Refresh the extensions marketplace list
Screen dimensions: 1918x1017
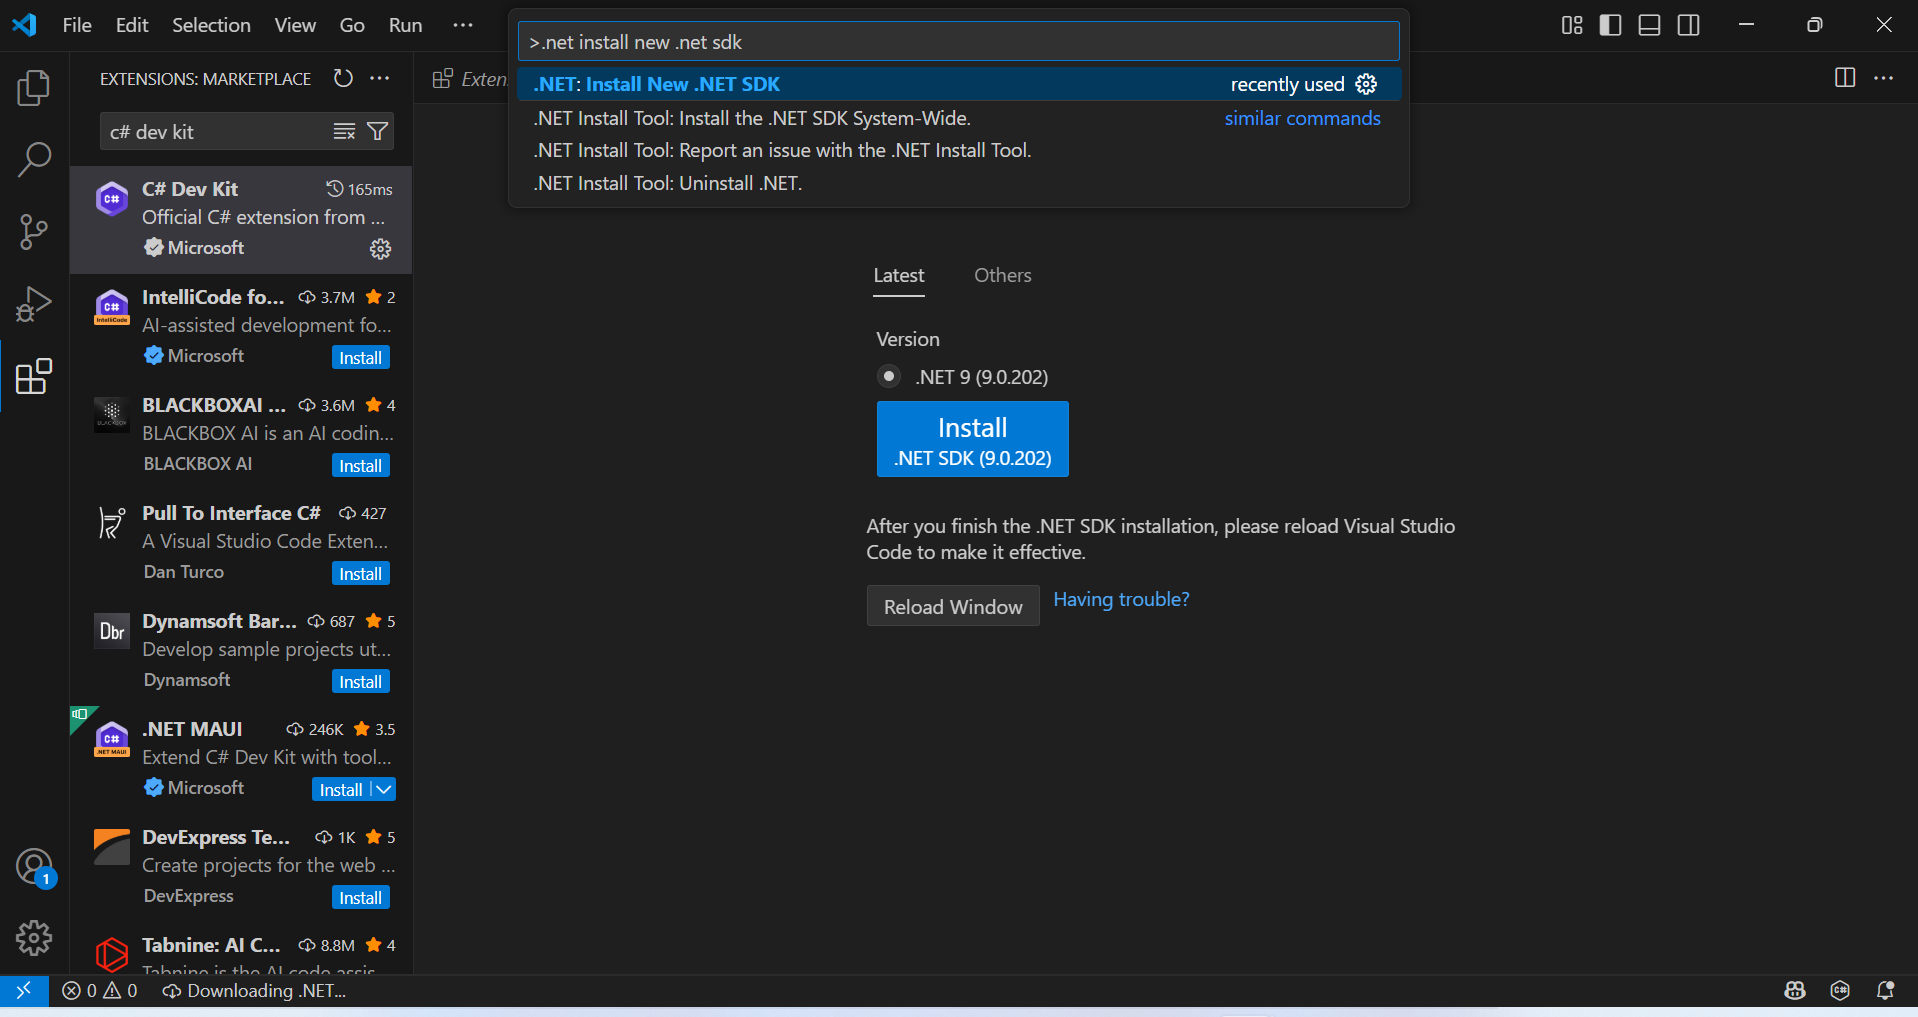343,78
